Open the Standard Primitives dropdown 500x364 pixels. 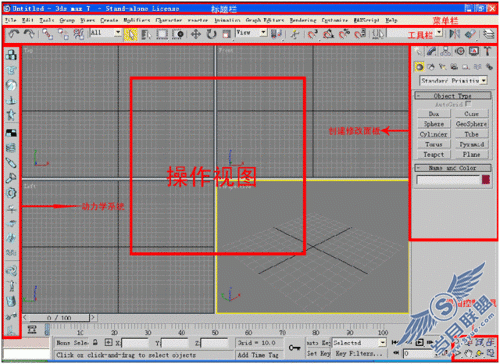453,81
